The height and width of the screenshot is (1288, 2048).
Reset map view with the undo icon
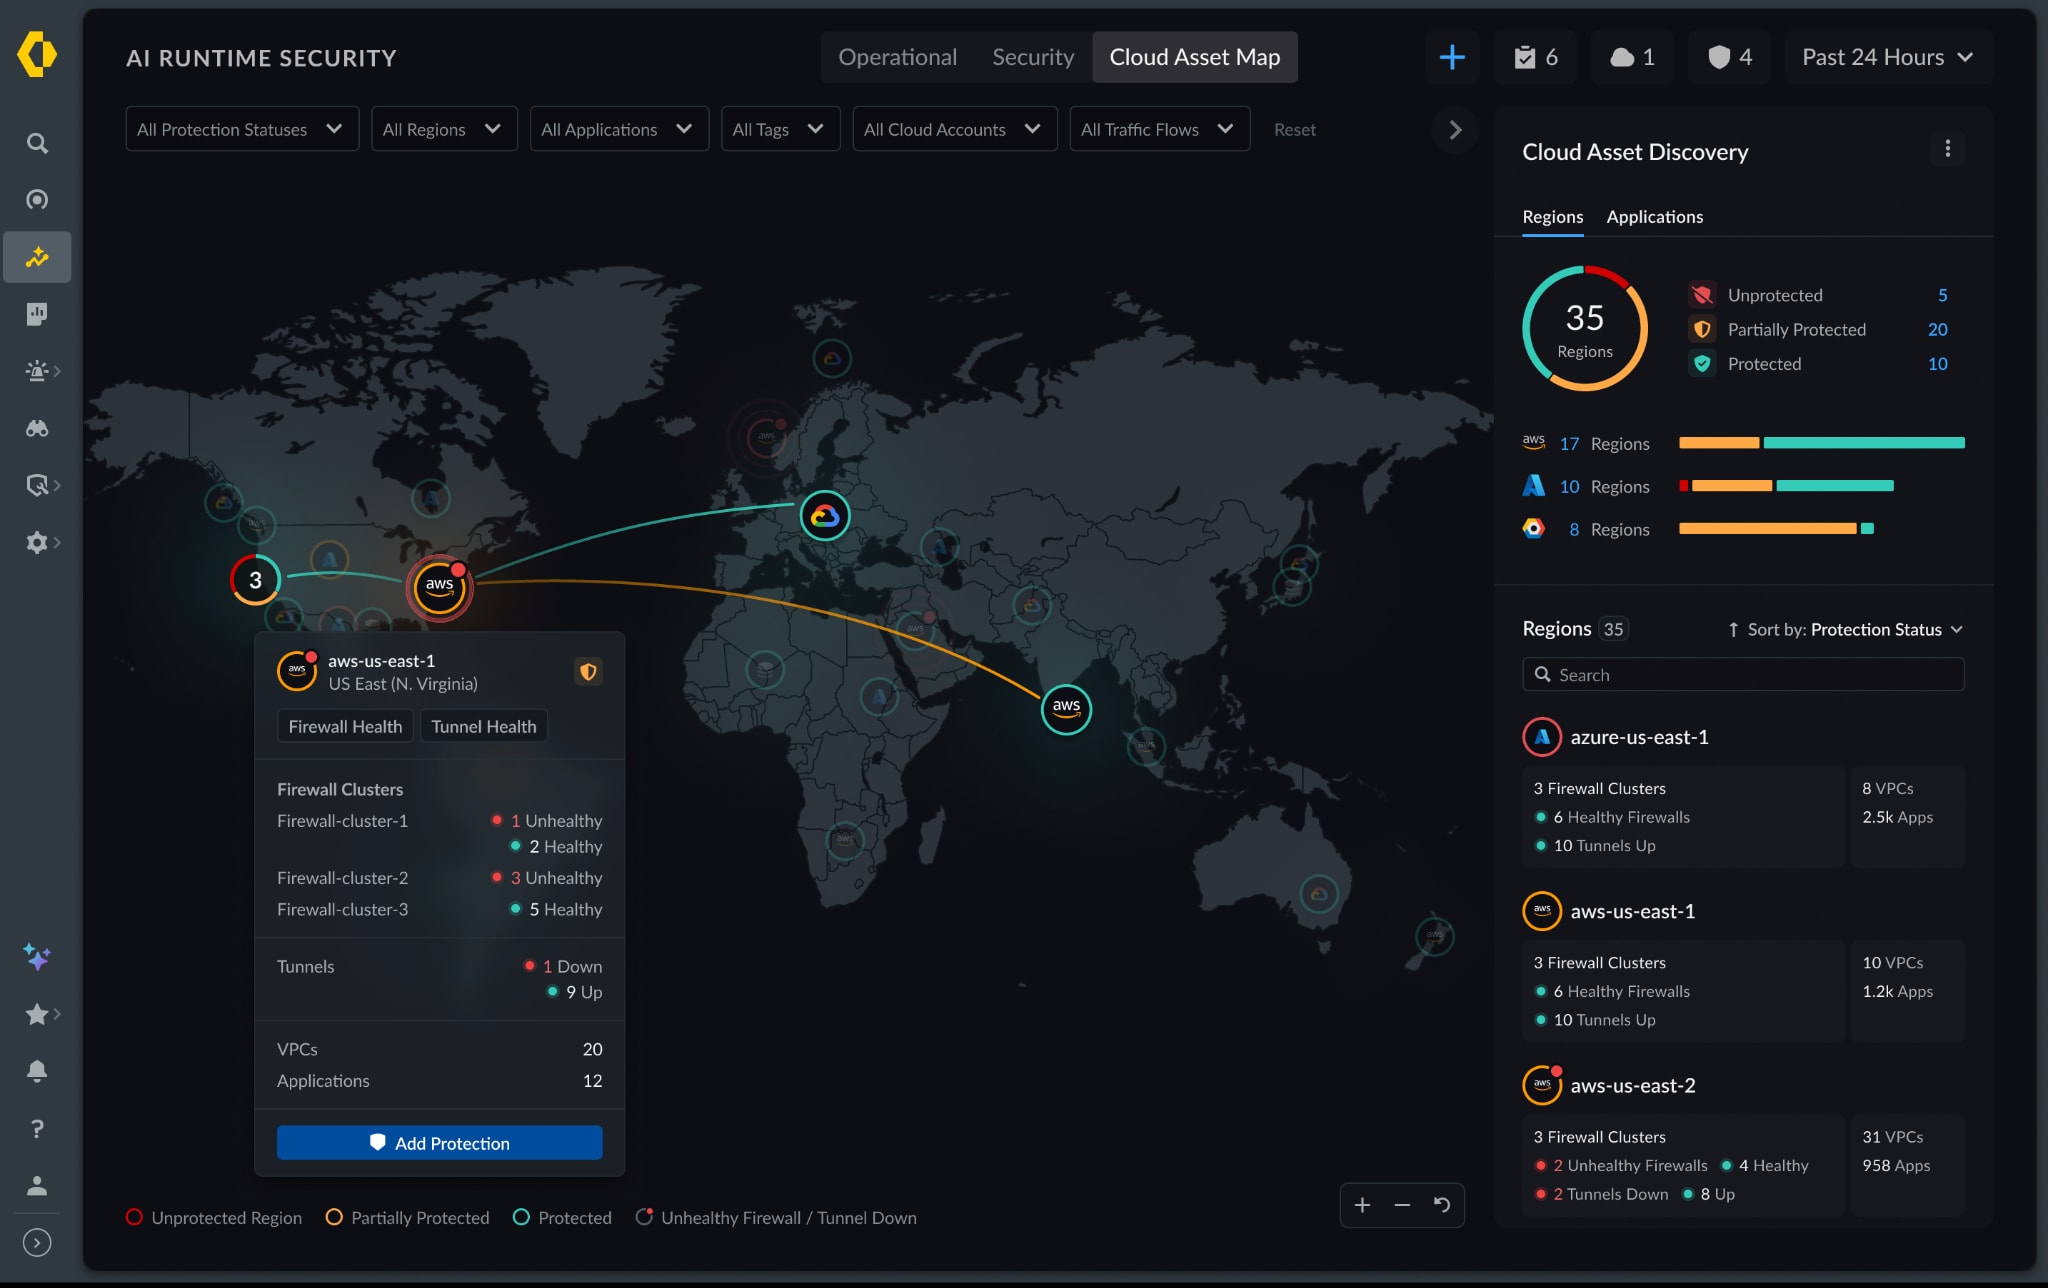tap(1442, 1205)
